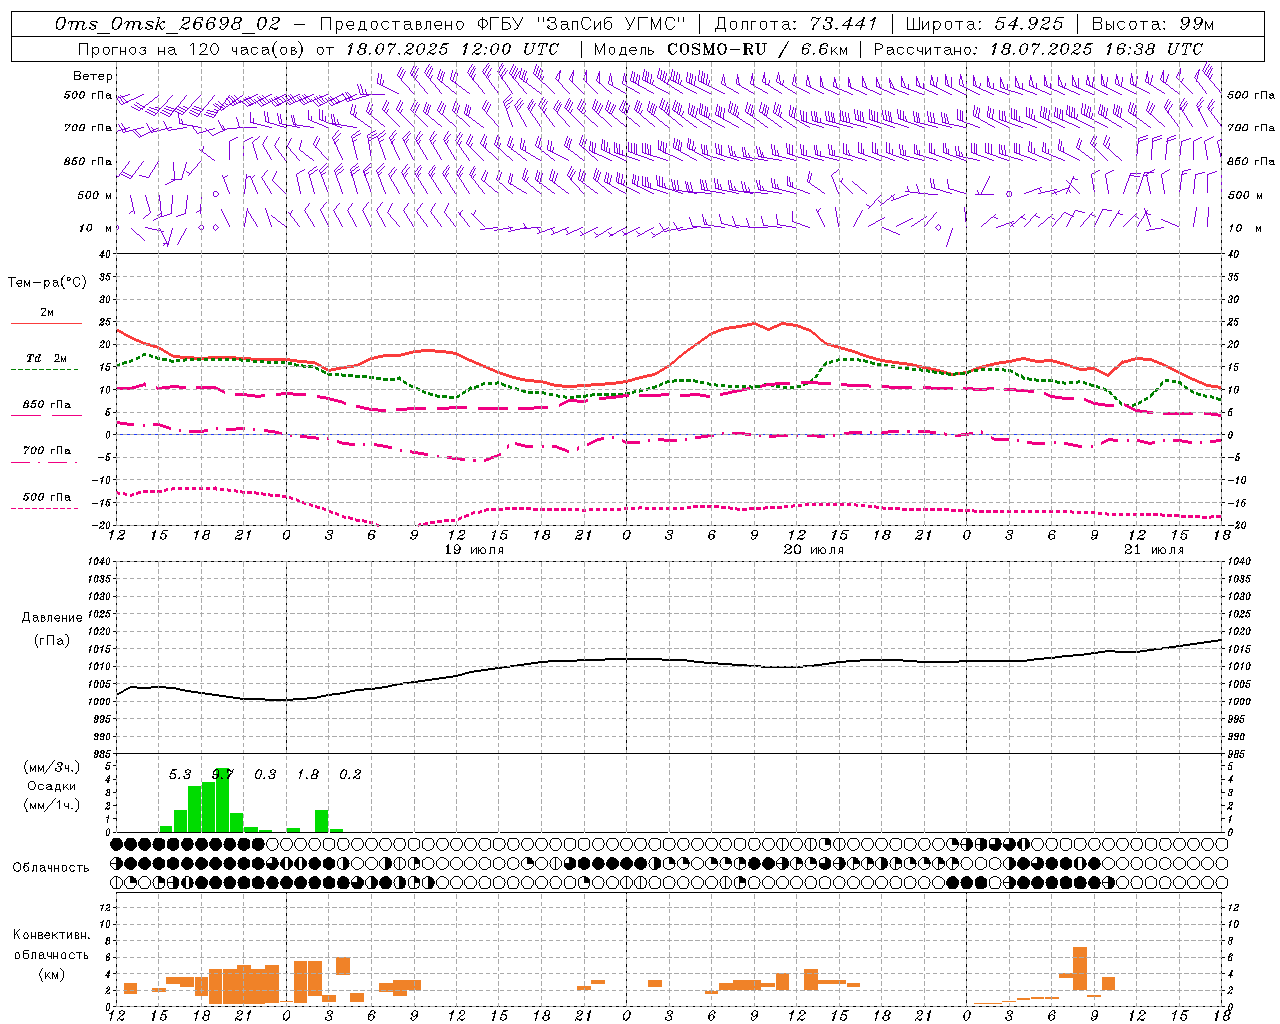The width and height of the screenshot is (1280, 1024).
Task: Click the 21 июля date label
Action: [1154, 550]
